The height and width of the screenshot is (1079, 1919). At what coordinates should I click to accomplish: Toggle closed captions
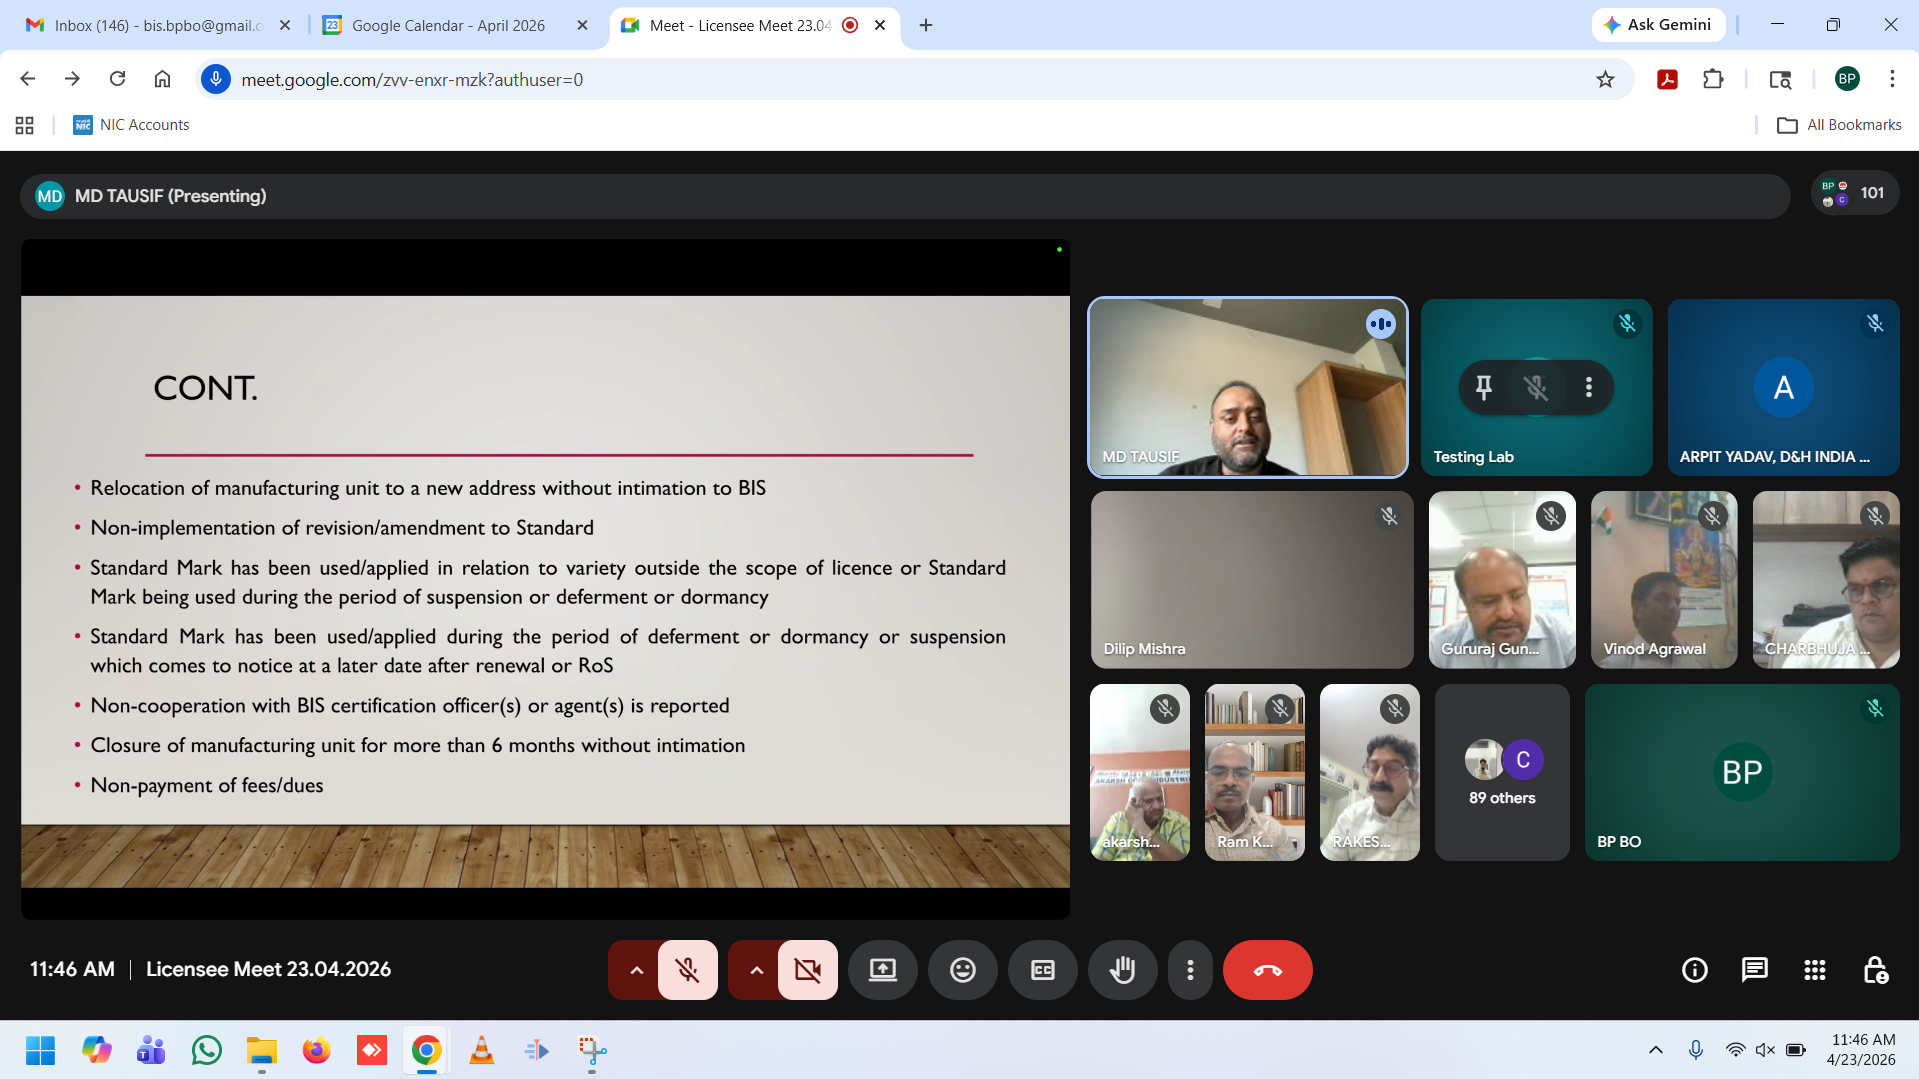[1042, 970]
